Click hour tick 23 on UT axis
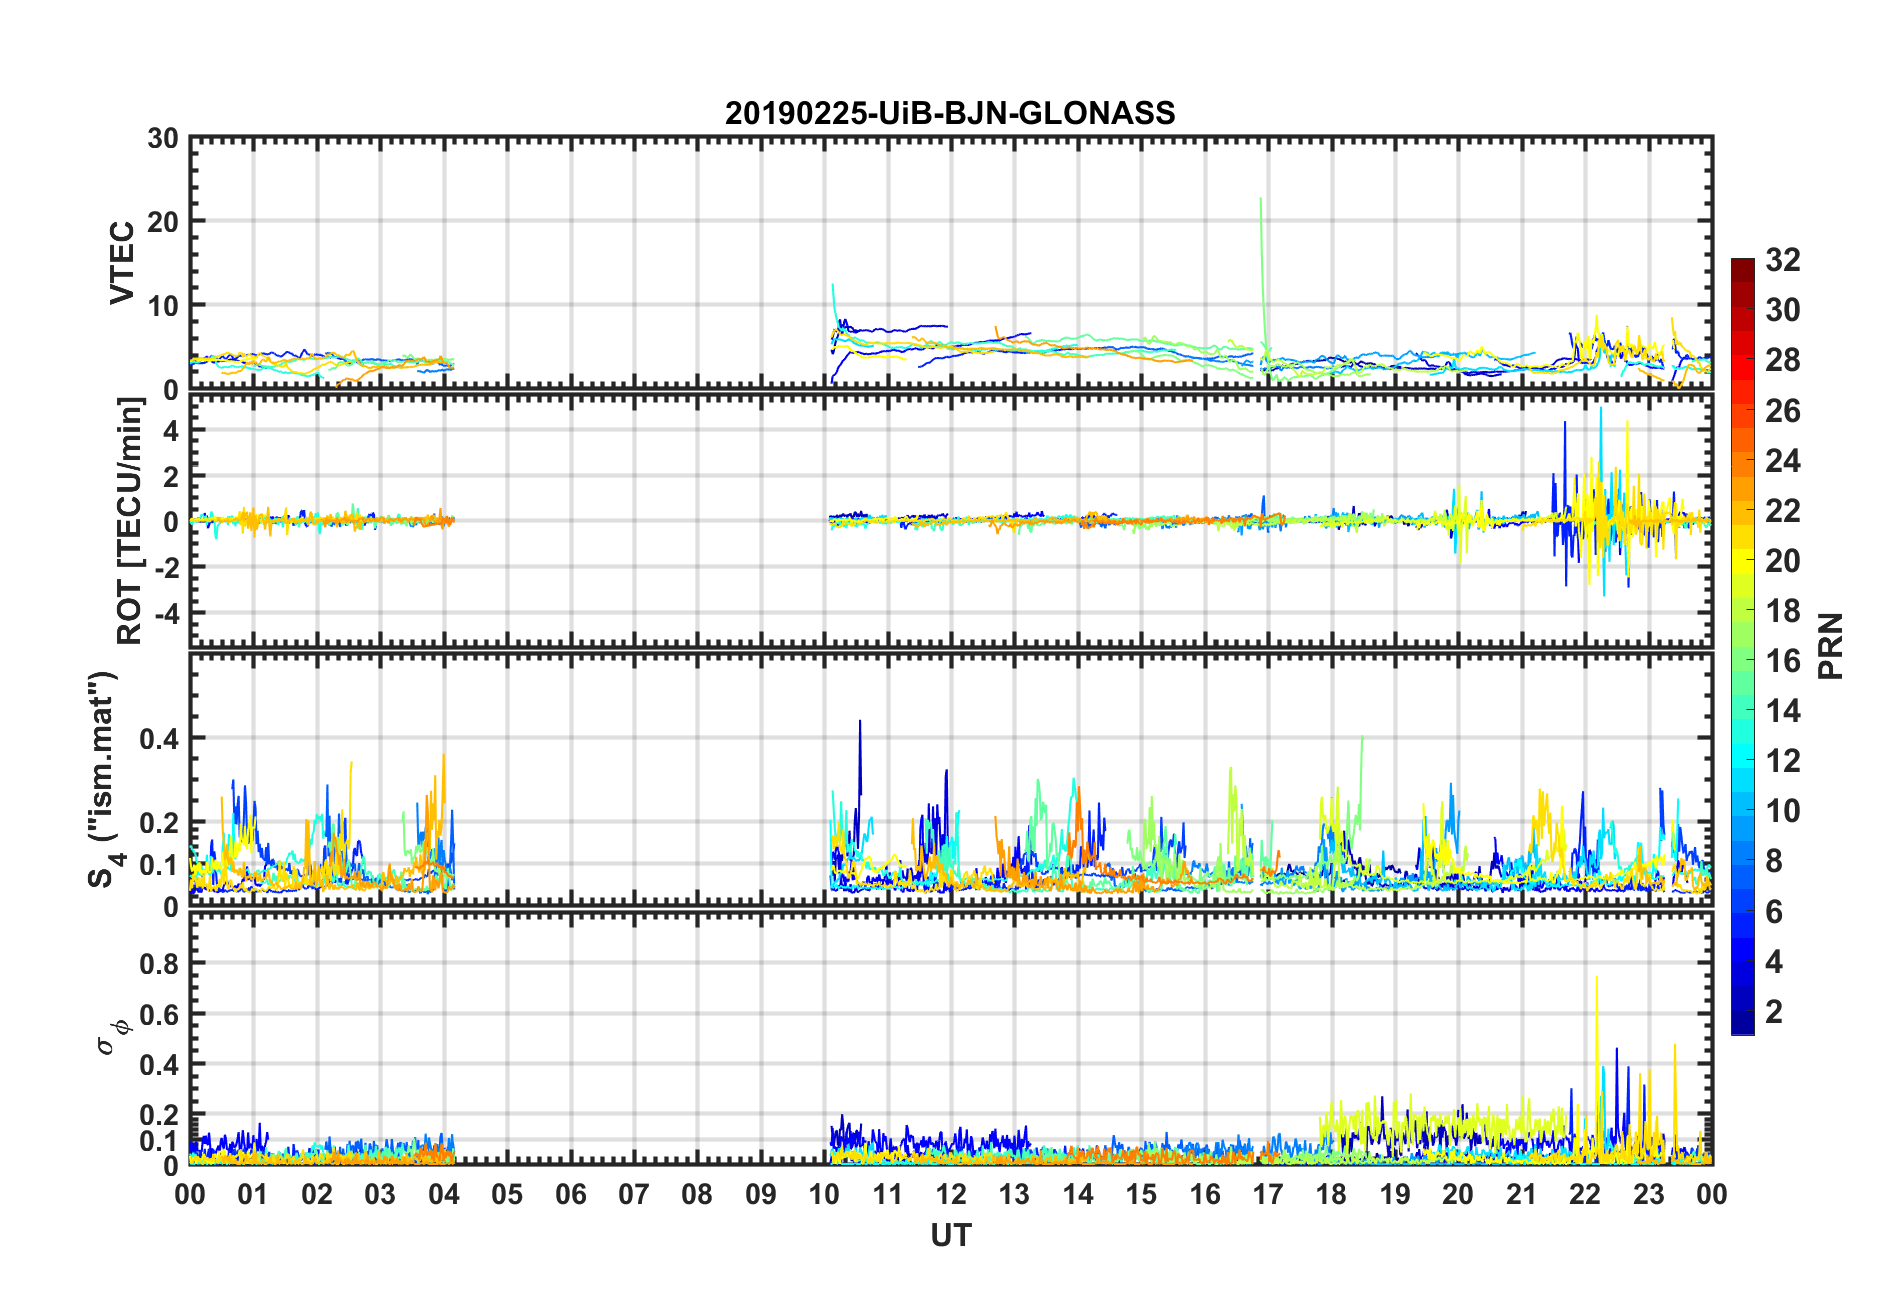Screen dimensions: 1902x1292 (x=1649, y=1194)
